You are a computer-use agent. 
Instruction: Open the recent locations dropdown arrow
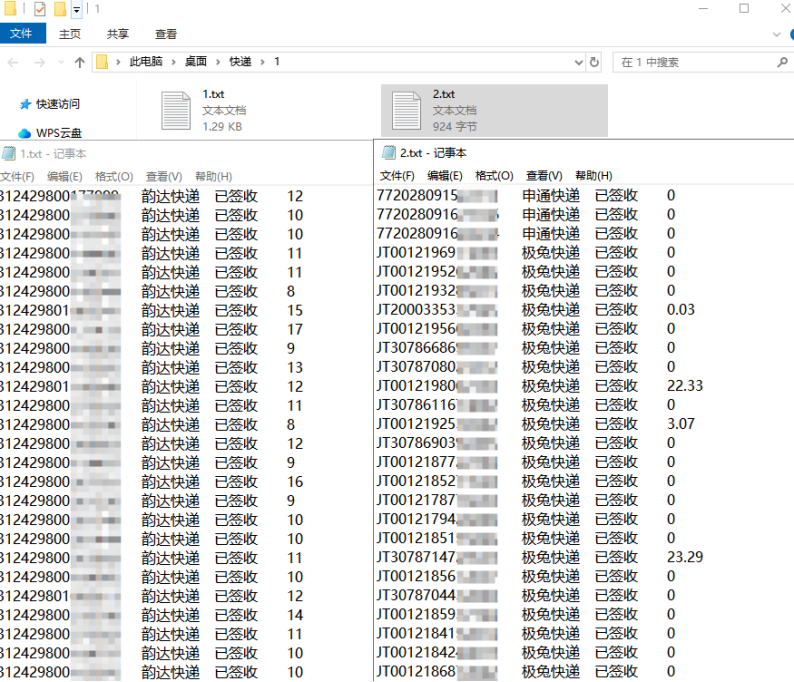[x=61, y=62]
